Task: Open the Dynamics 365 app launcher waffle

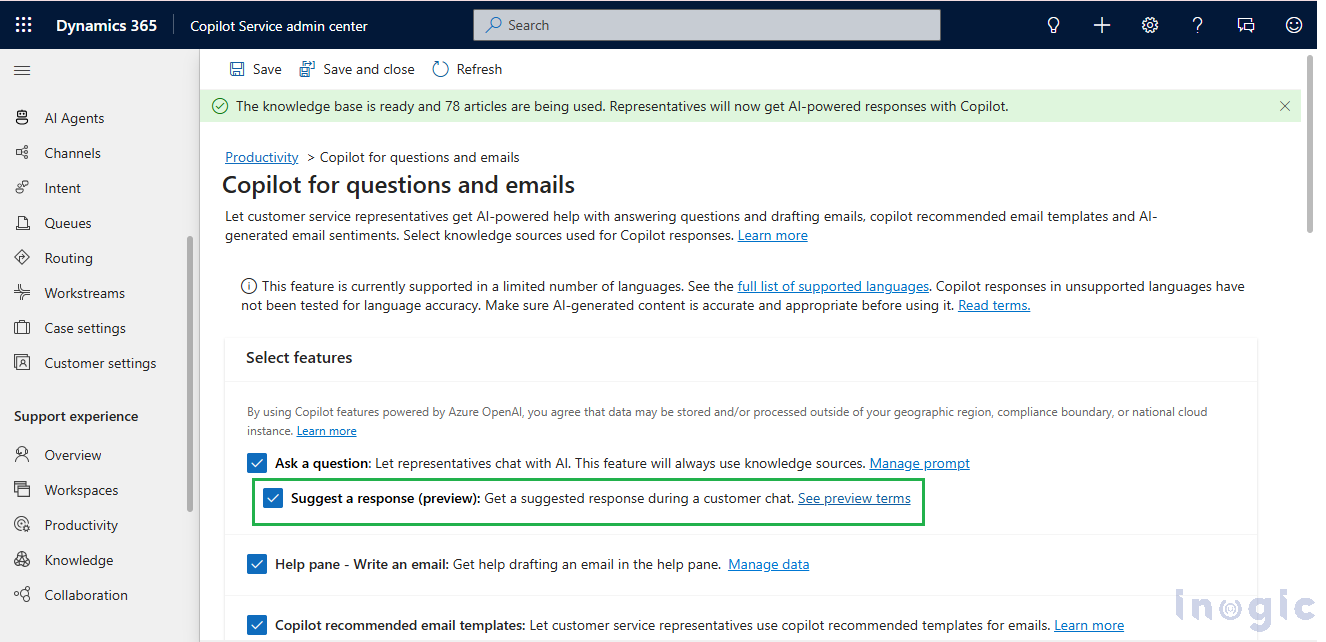Action: click(x=23, y=25)
